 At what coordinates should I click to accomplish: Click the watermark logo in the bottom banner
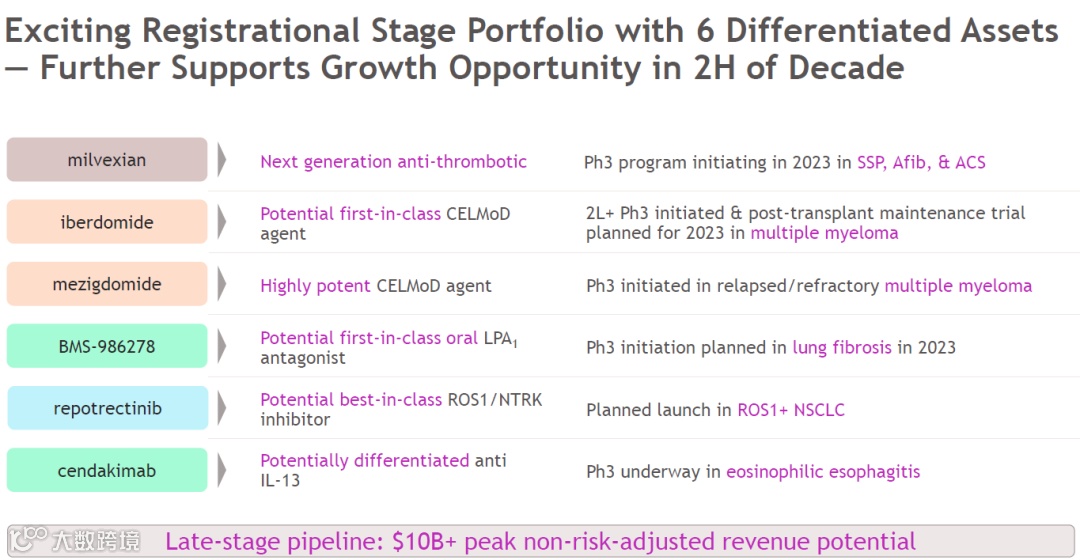75,541
